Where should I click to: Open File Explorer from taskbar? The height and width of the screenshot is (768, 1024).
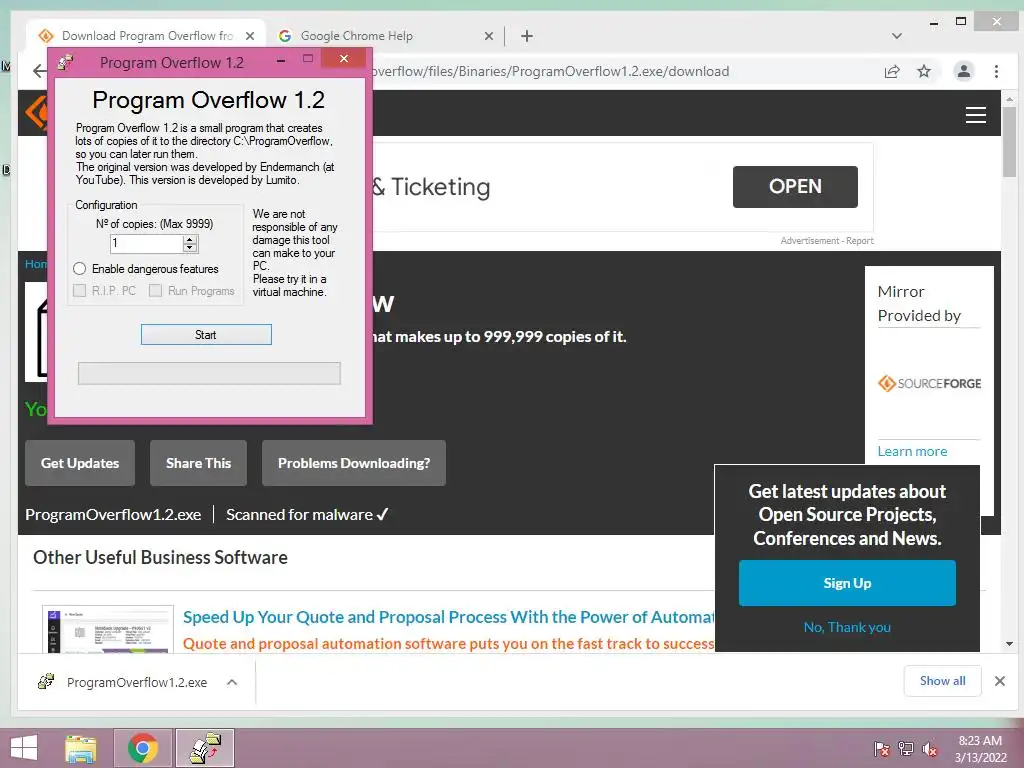coord(81,748)
